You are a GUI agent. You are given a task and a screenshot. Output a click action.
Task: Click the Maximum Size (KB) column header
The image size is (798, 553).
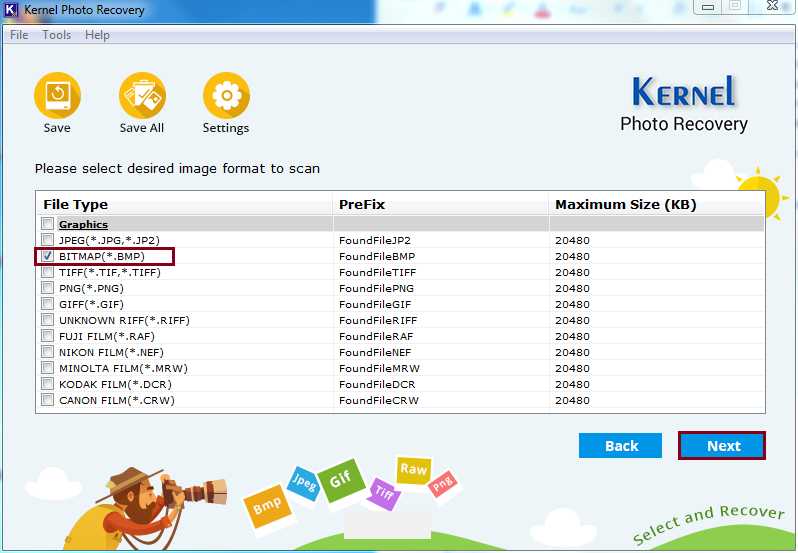657,204
